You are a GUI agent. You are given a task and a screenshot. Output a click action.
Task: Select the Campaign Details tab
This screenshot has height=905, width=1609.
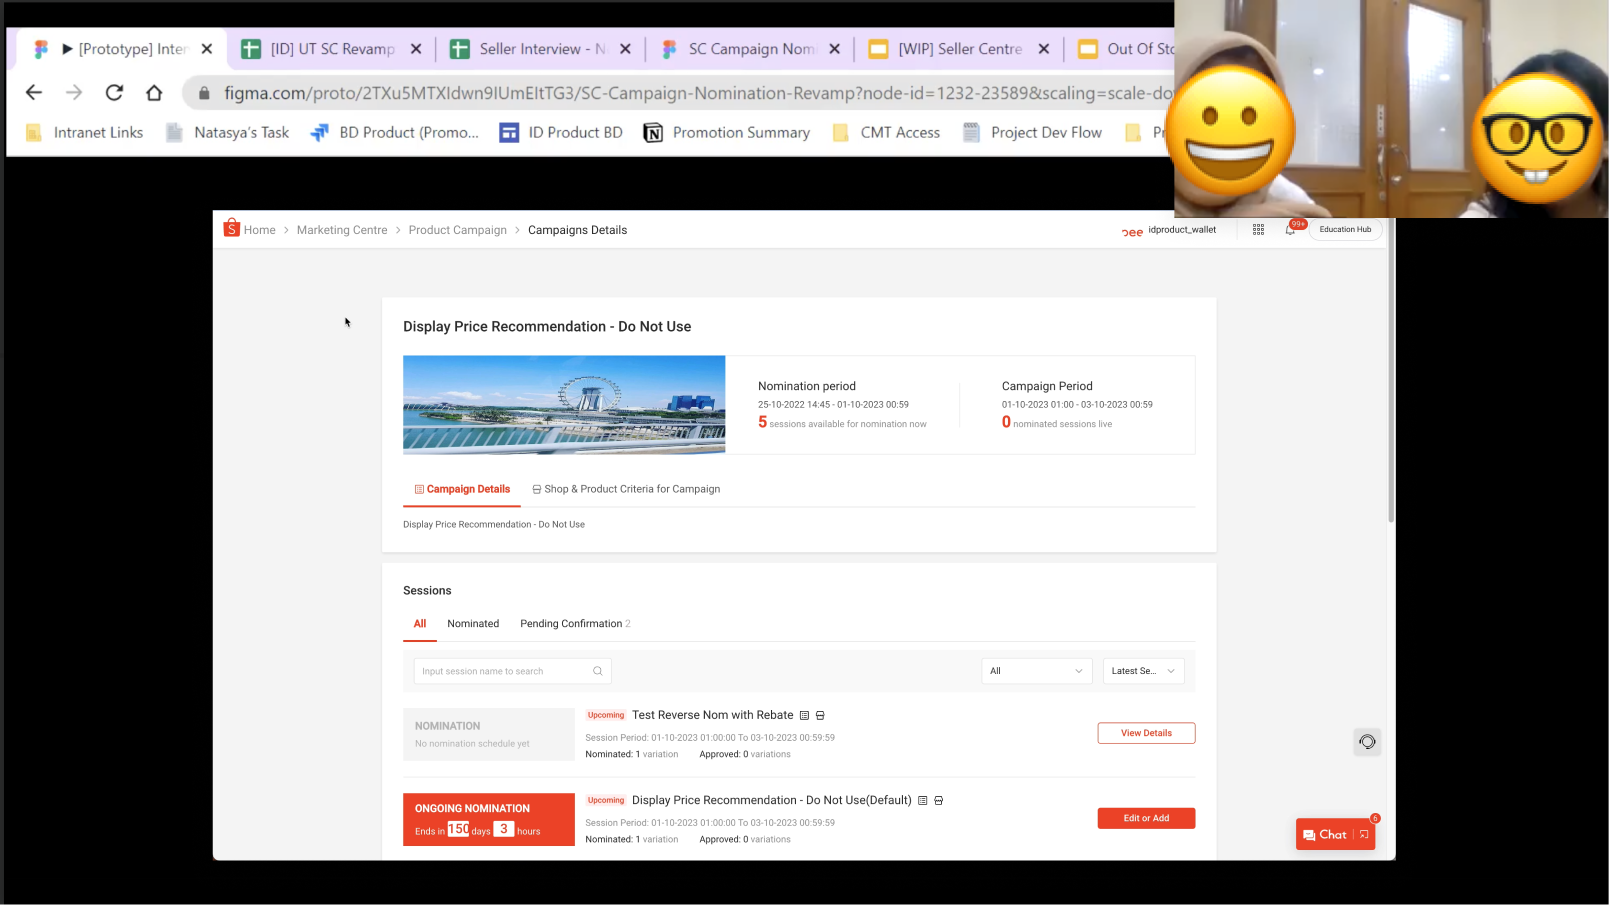pyautogui.click(x=462, y=489)
